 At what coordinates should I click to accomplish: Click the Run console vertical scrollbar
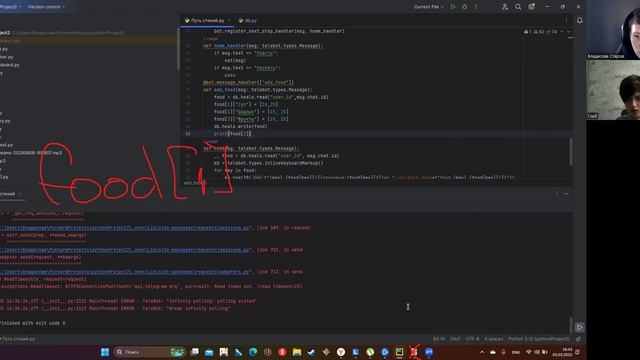coord(571,325)
